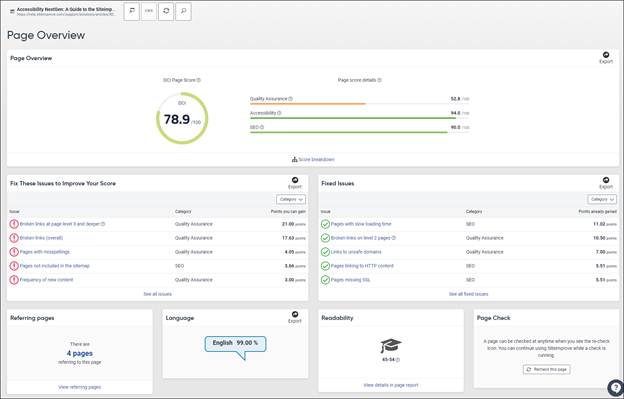
Task: Open Broken links at page level 3 and deeper
Action: [60, 224]
